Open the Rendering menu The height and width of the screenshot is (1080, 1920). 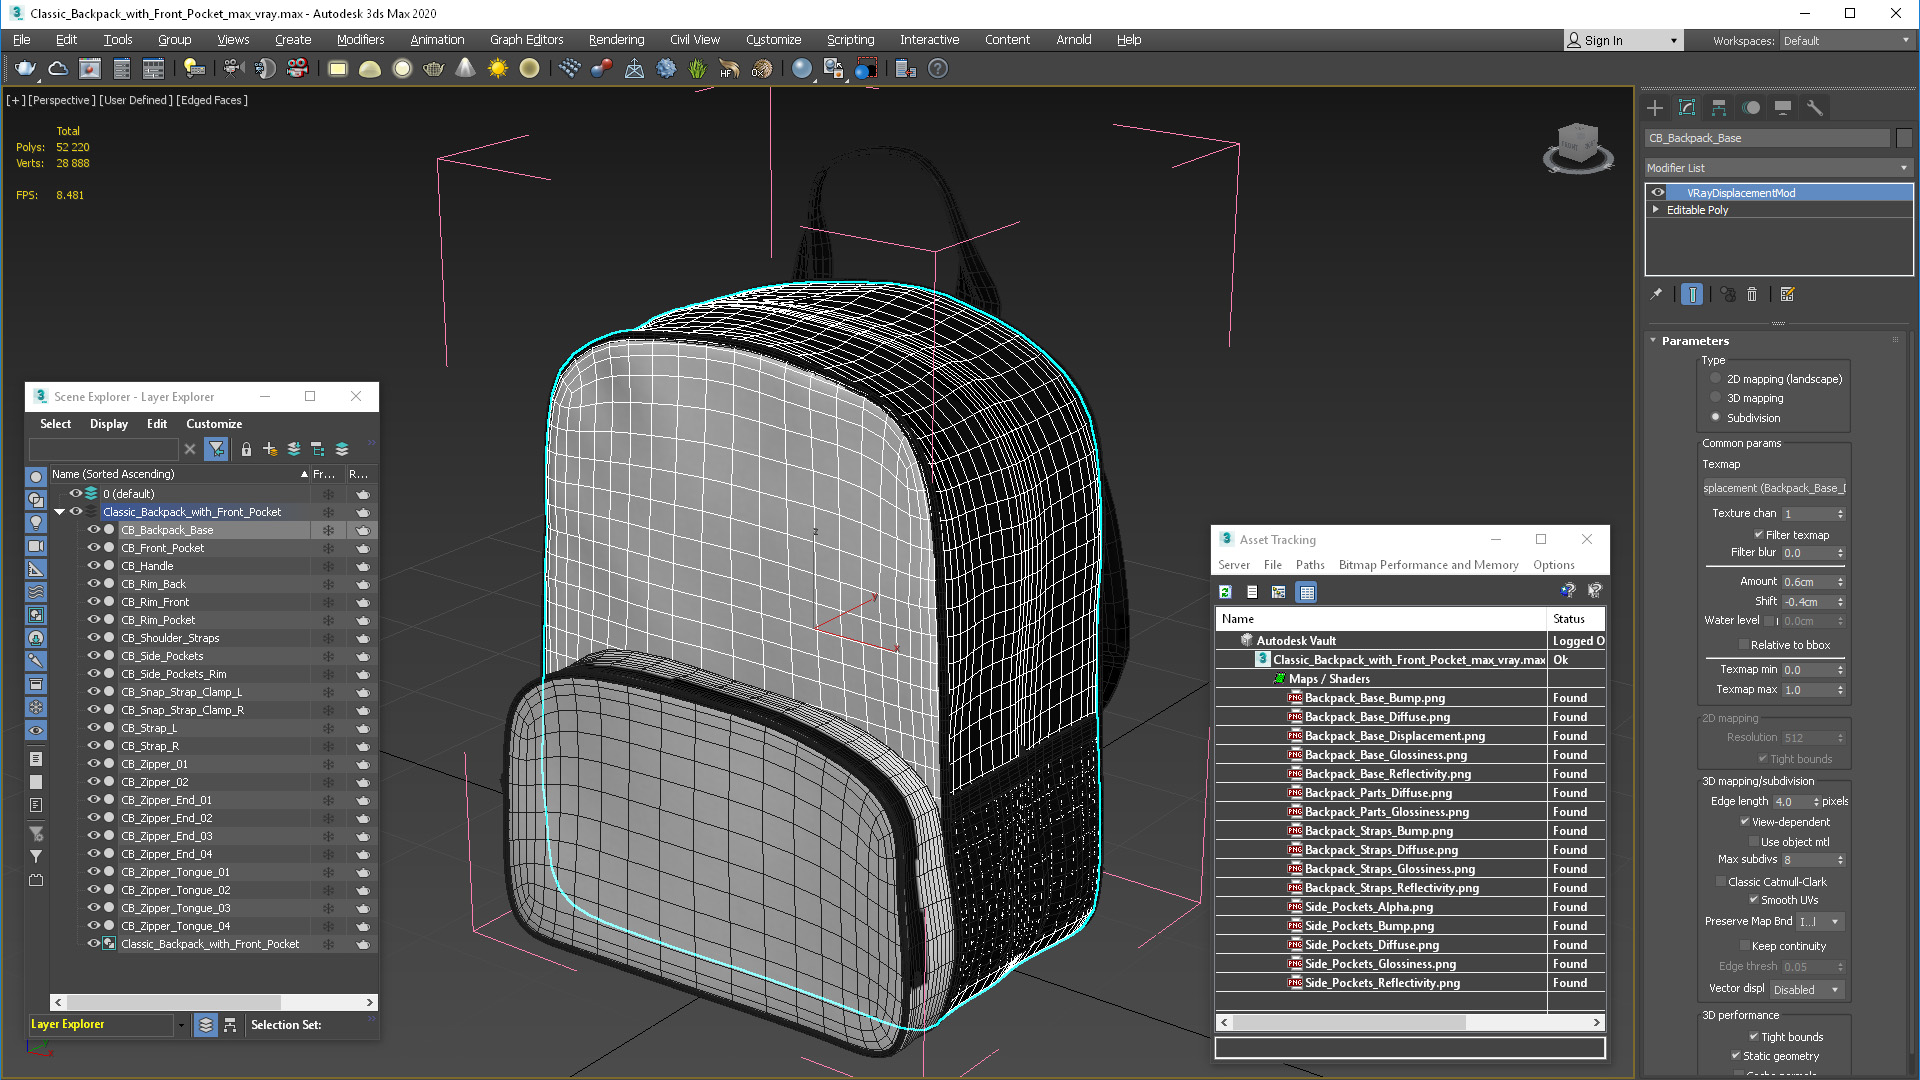coord(615,40)
